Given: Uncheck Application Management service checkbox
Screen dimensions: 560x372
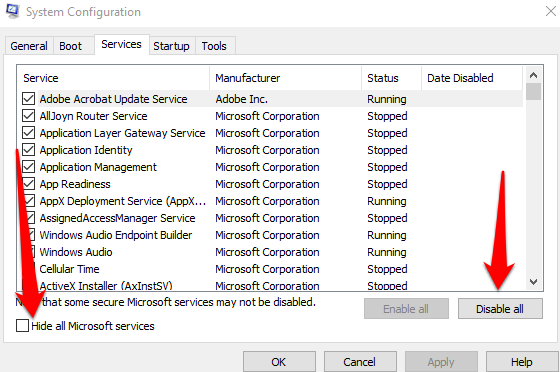Looking at the screenshot, I should click(29, 167).
